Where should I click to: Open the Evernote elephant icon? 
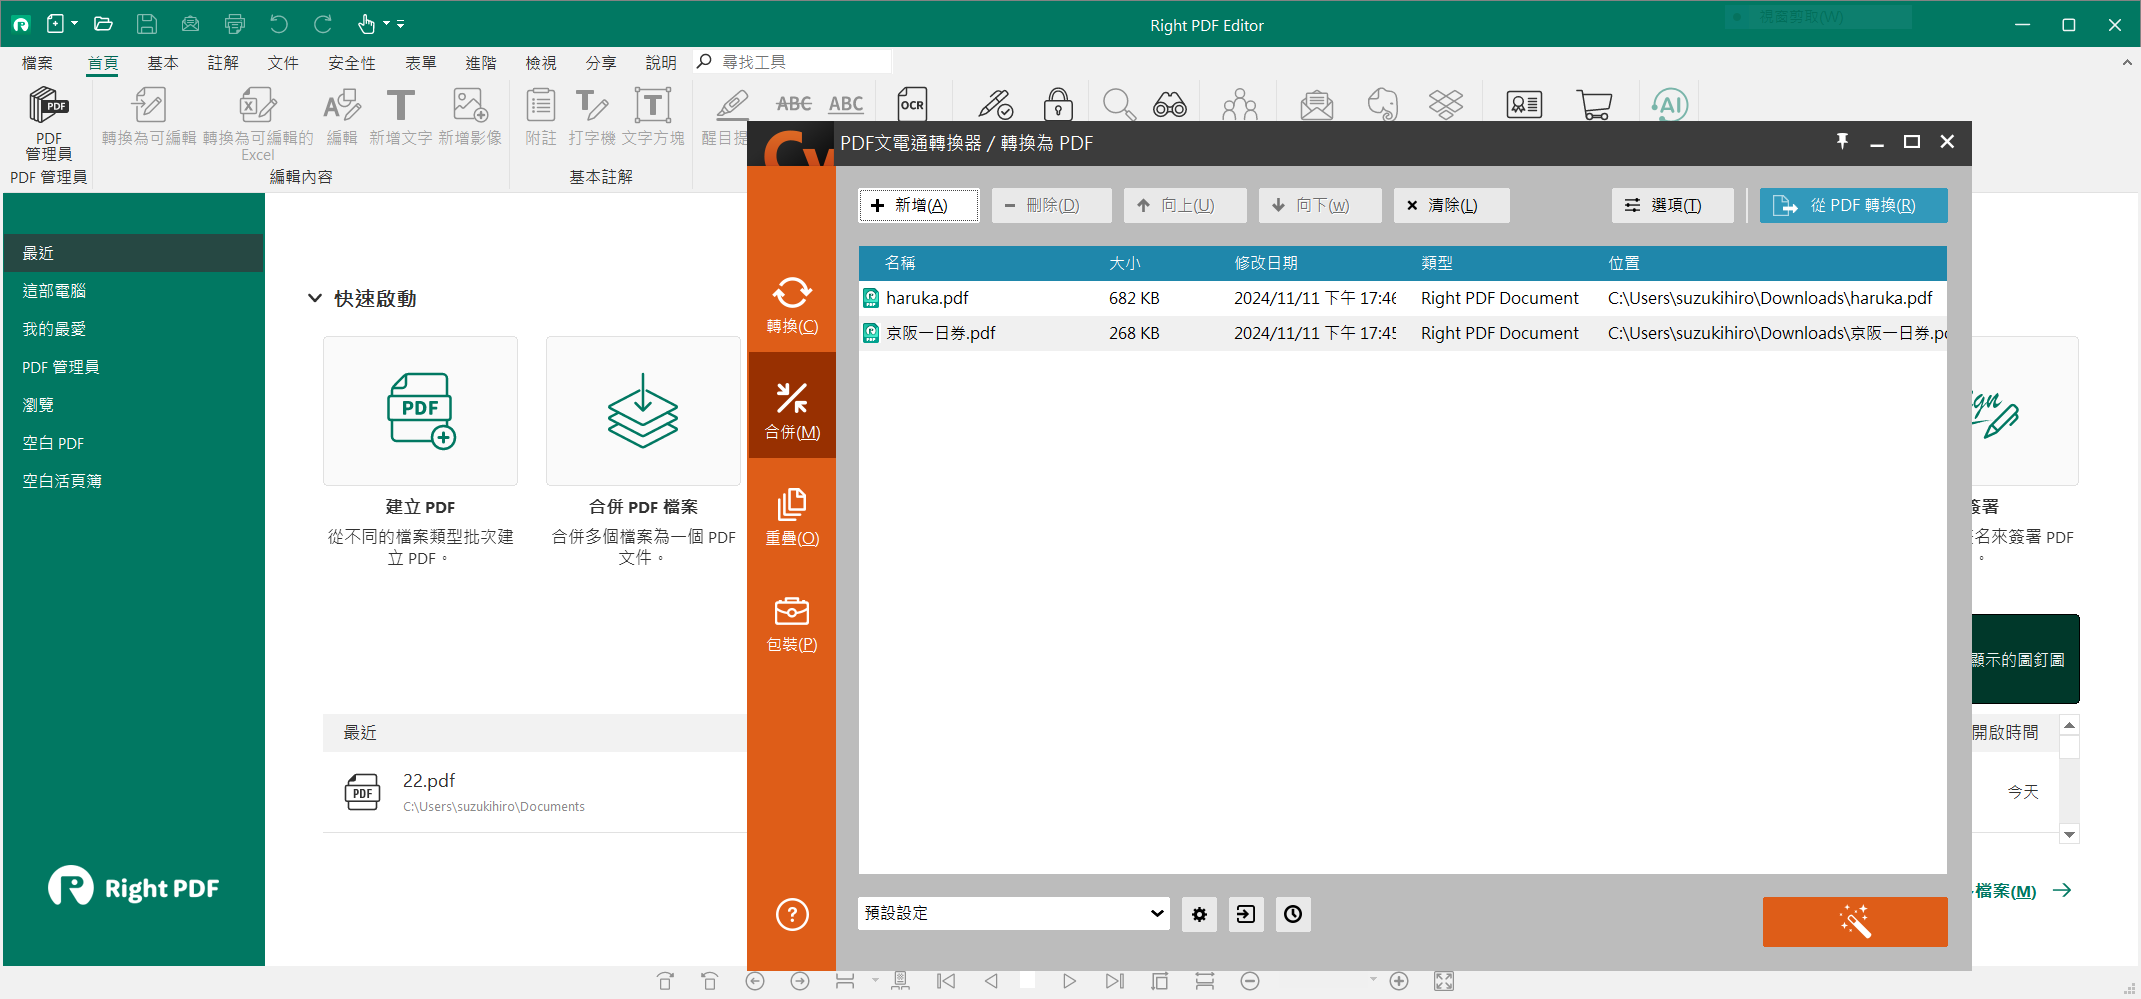pyautogui.click(x=1382, y=104)
